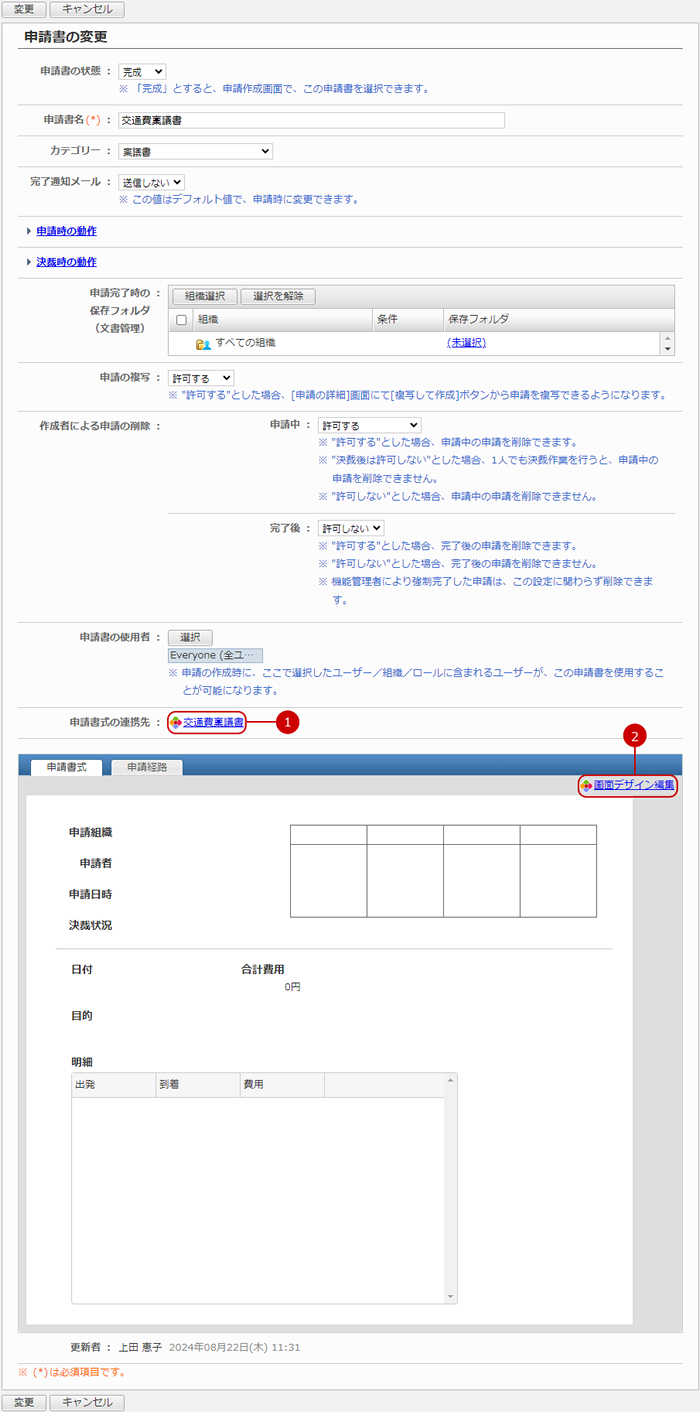Open the 画面デザイン編集 link
700x1412 pixels.
(x=634, y=786)
